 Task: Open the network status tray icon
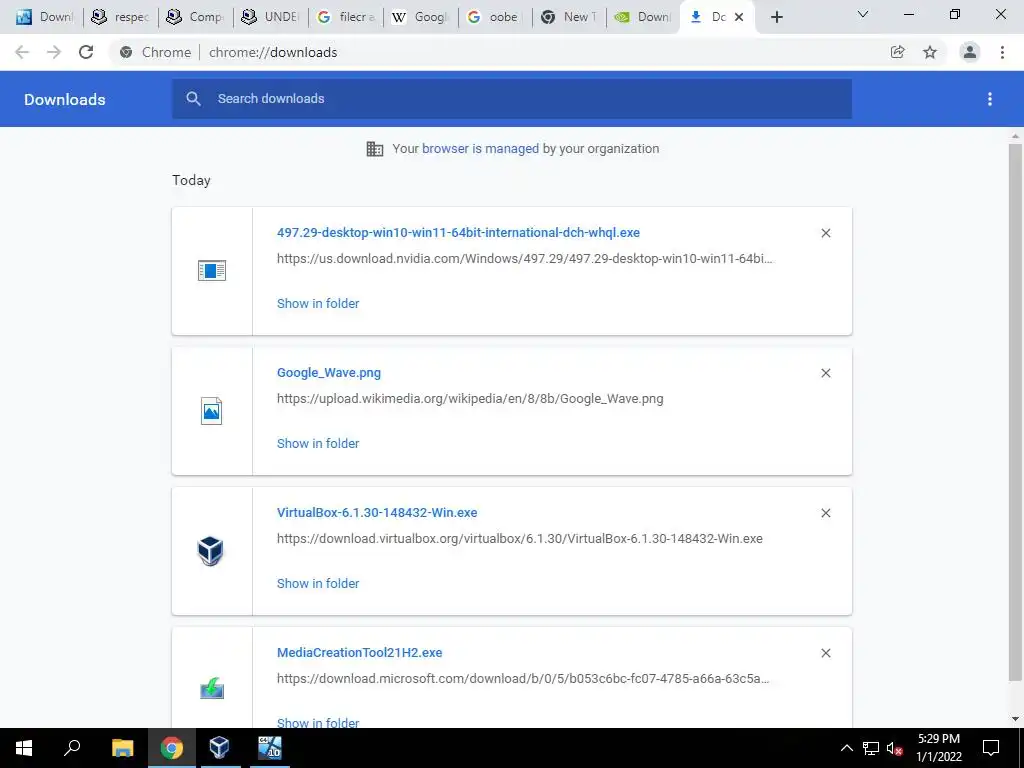(871, 748)
